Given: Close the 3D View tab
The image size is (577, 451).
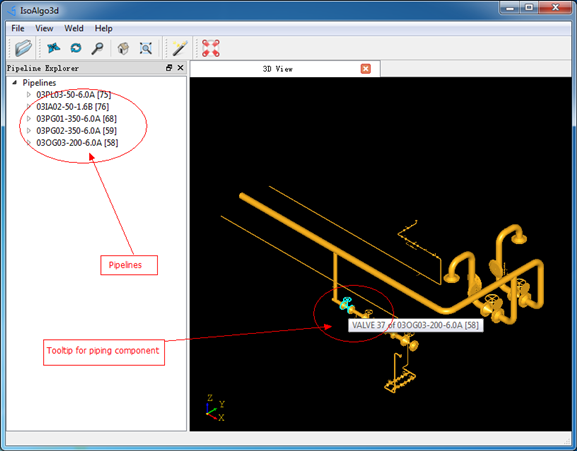Looking at the screenshot, I should pos(365,69).
